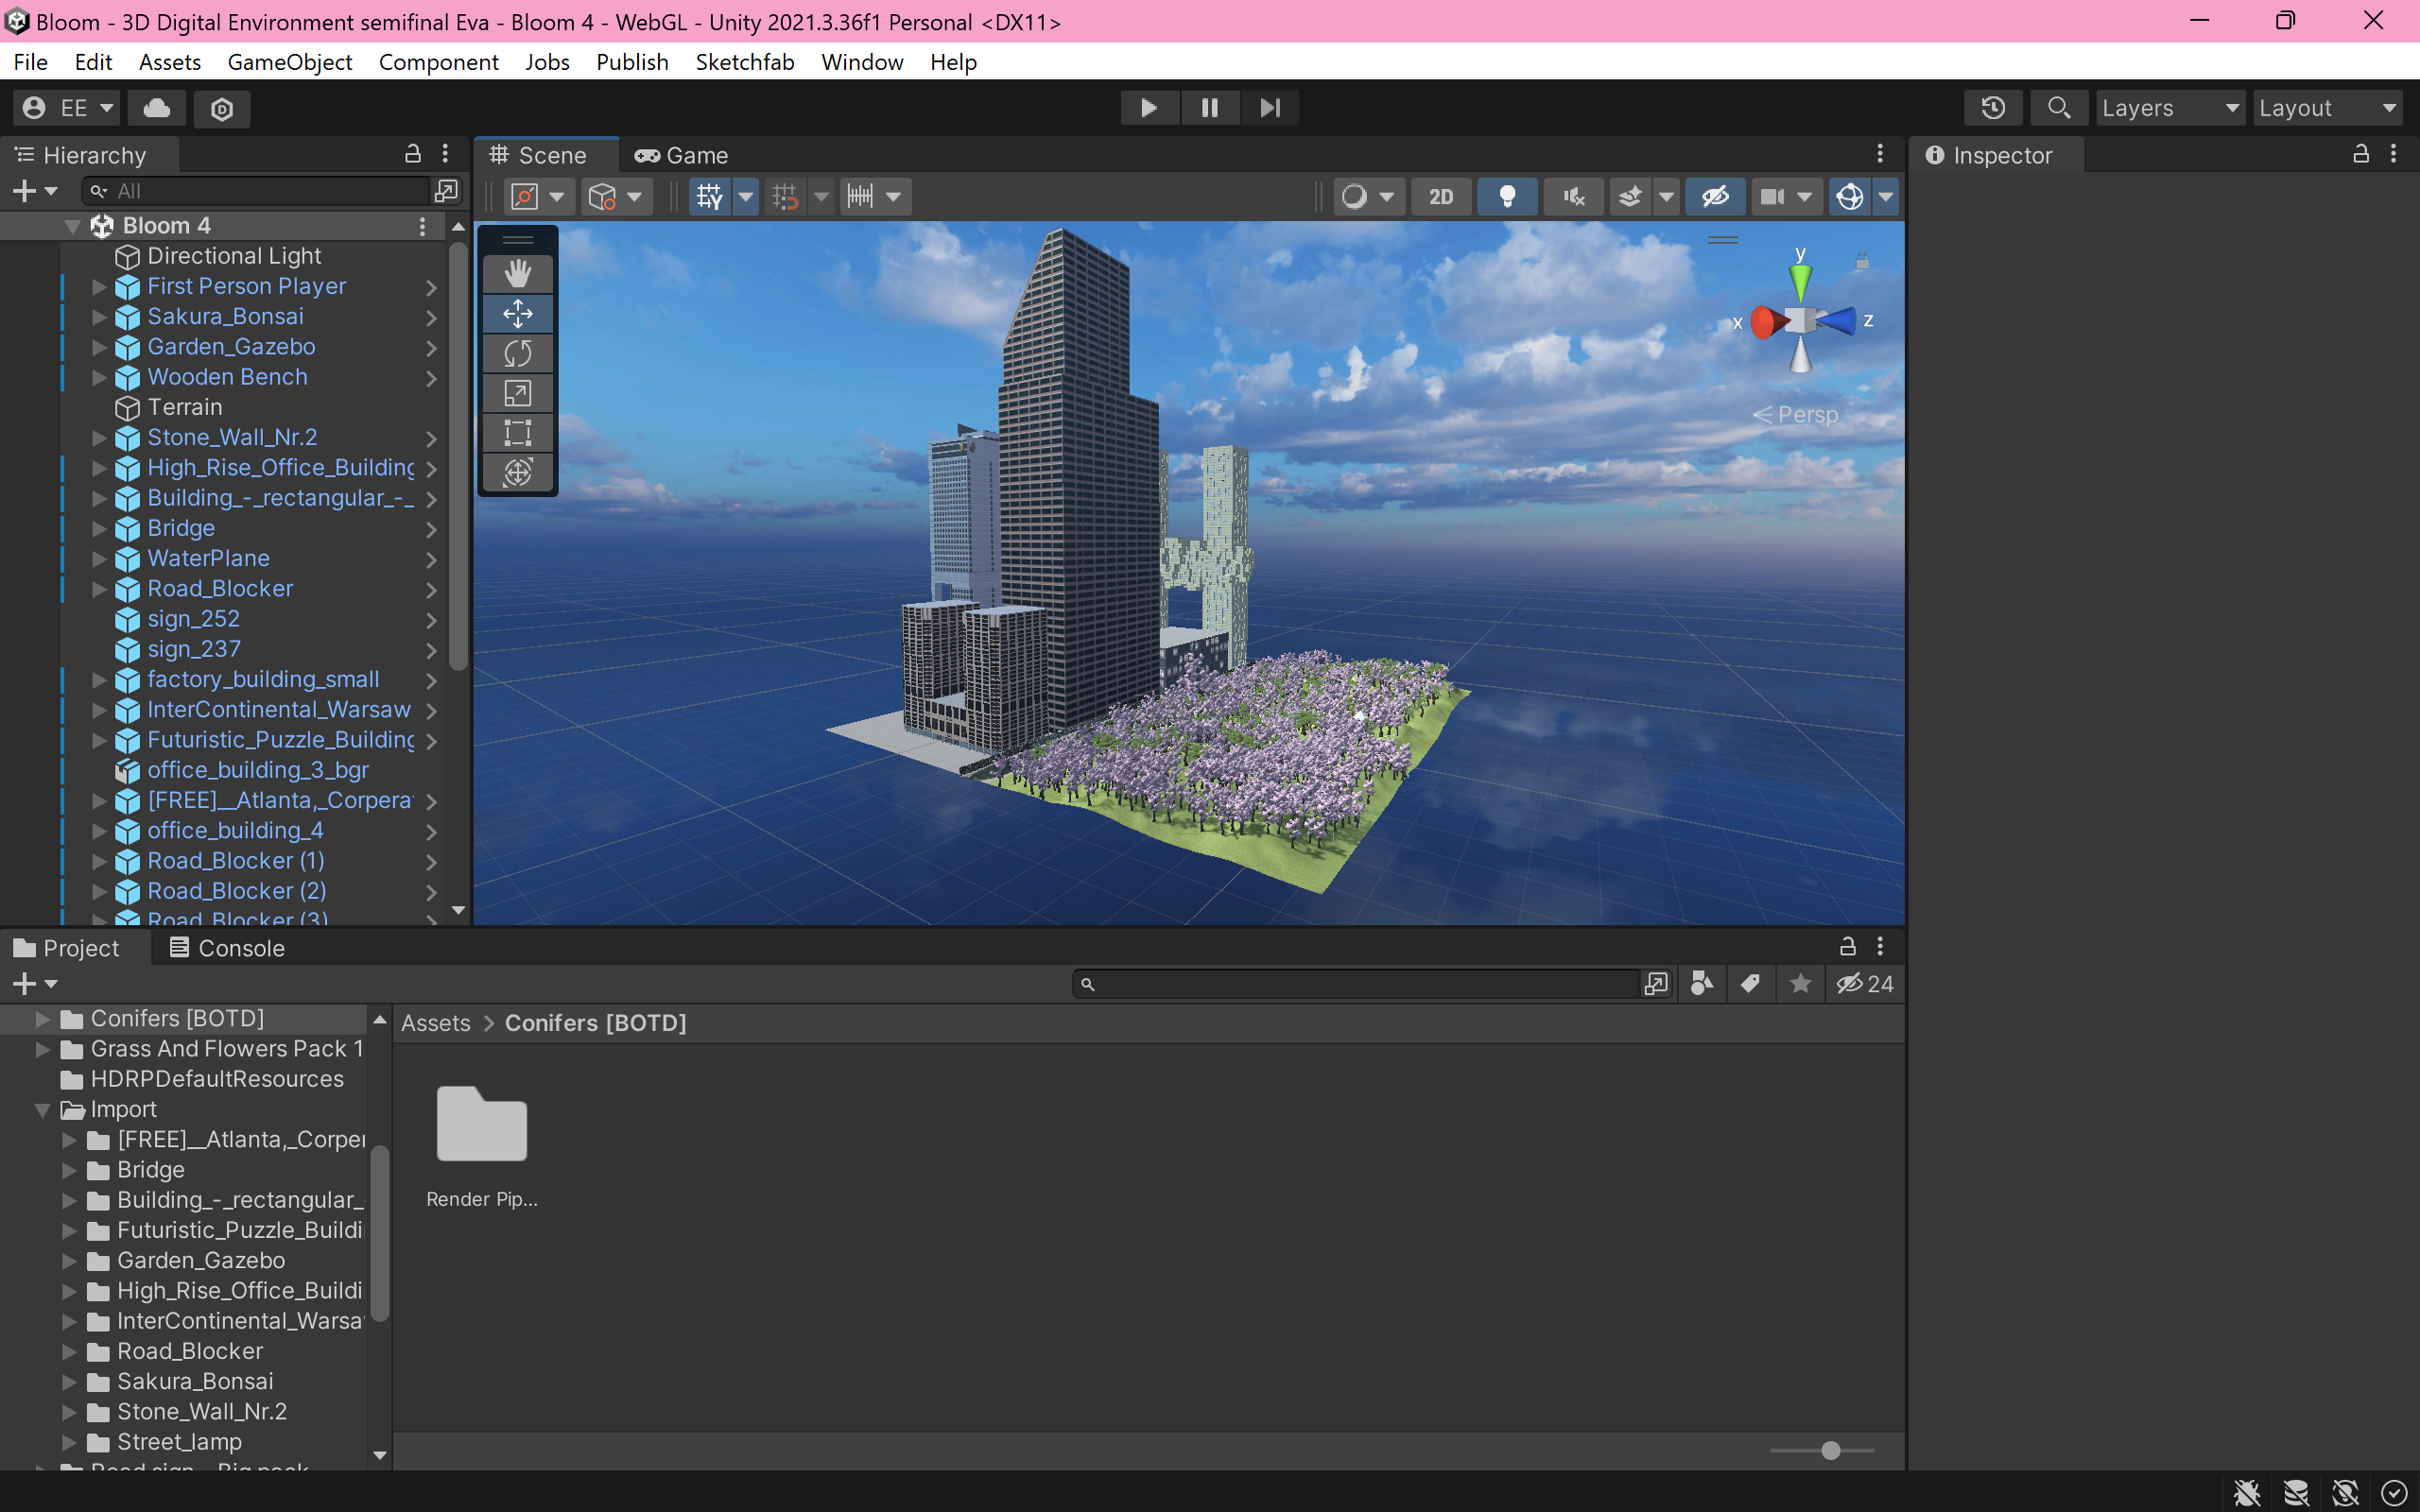
Task: Select the Rotate tool
Action: pyautogui.click(x=517, y=353)
